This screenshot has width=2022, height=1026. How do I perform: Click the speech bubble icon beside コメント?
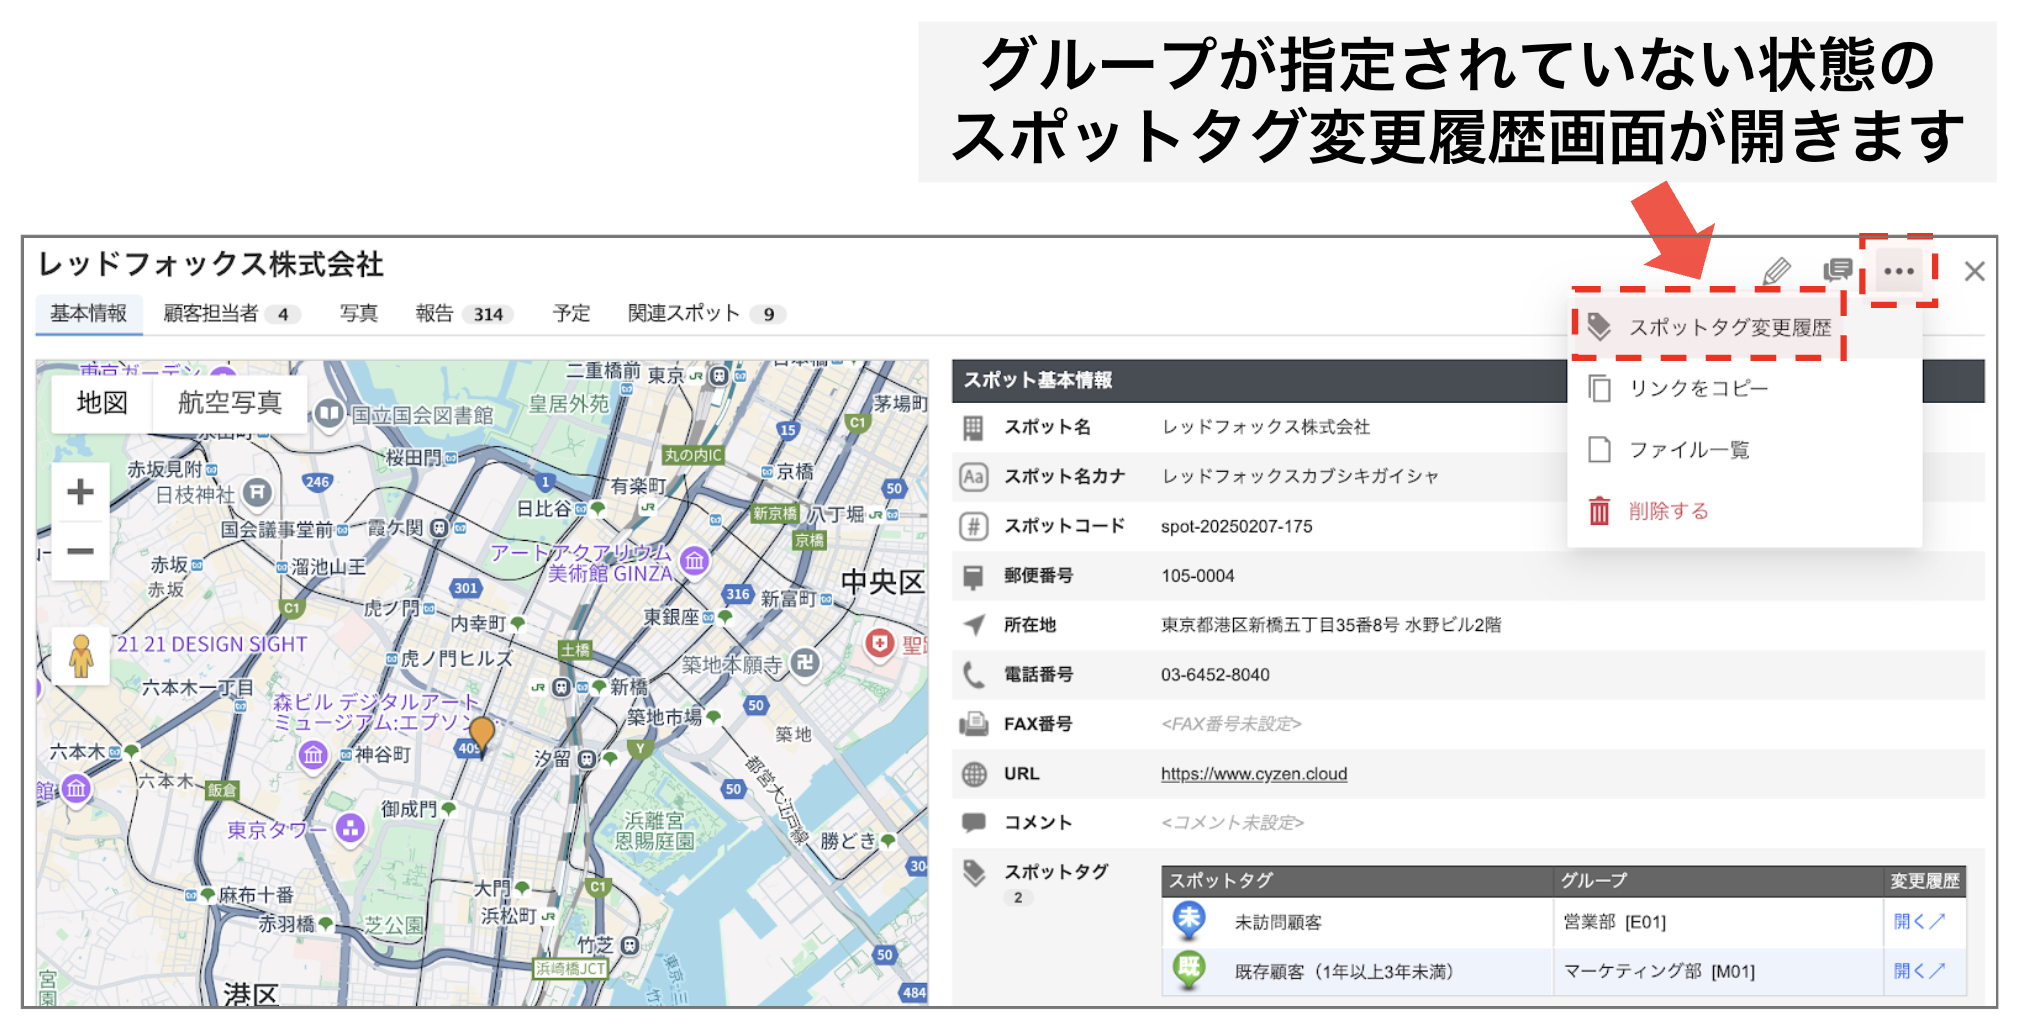coord(973,823)
